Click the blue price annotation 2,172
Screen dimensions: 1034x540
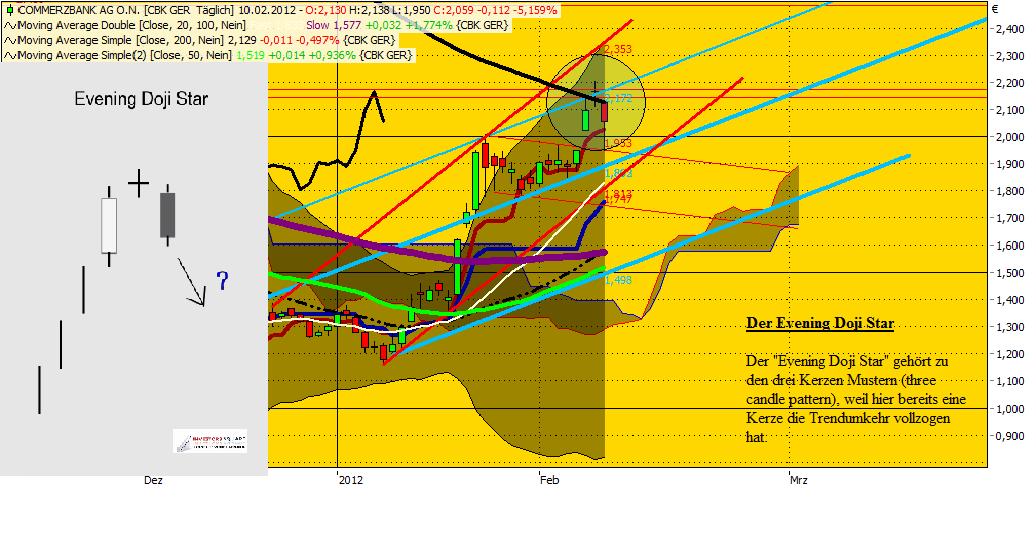619,99
